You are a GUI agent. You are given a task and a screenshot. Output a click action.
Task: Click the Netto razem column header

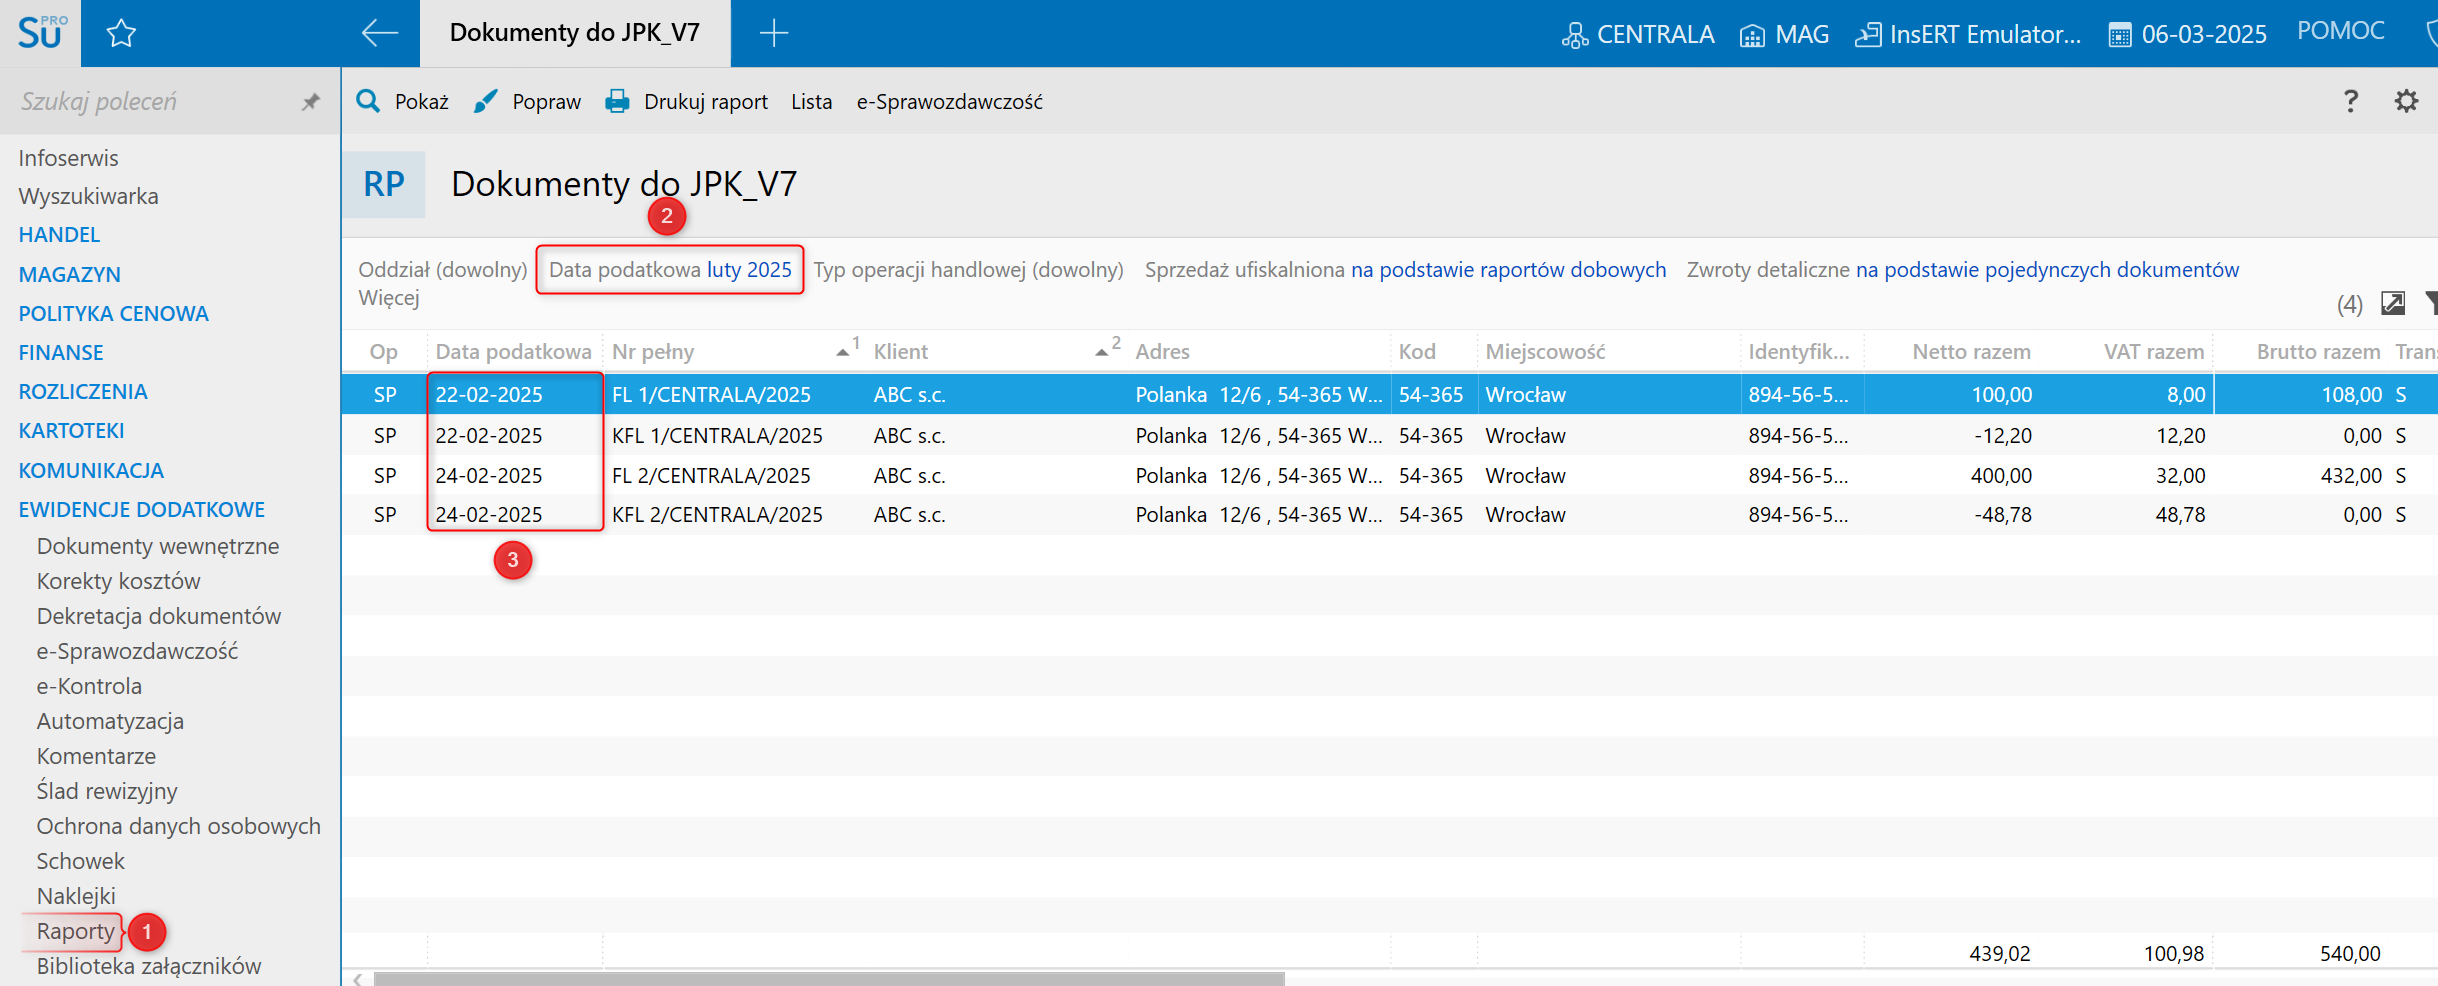tap(1971, 351)
